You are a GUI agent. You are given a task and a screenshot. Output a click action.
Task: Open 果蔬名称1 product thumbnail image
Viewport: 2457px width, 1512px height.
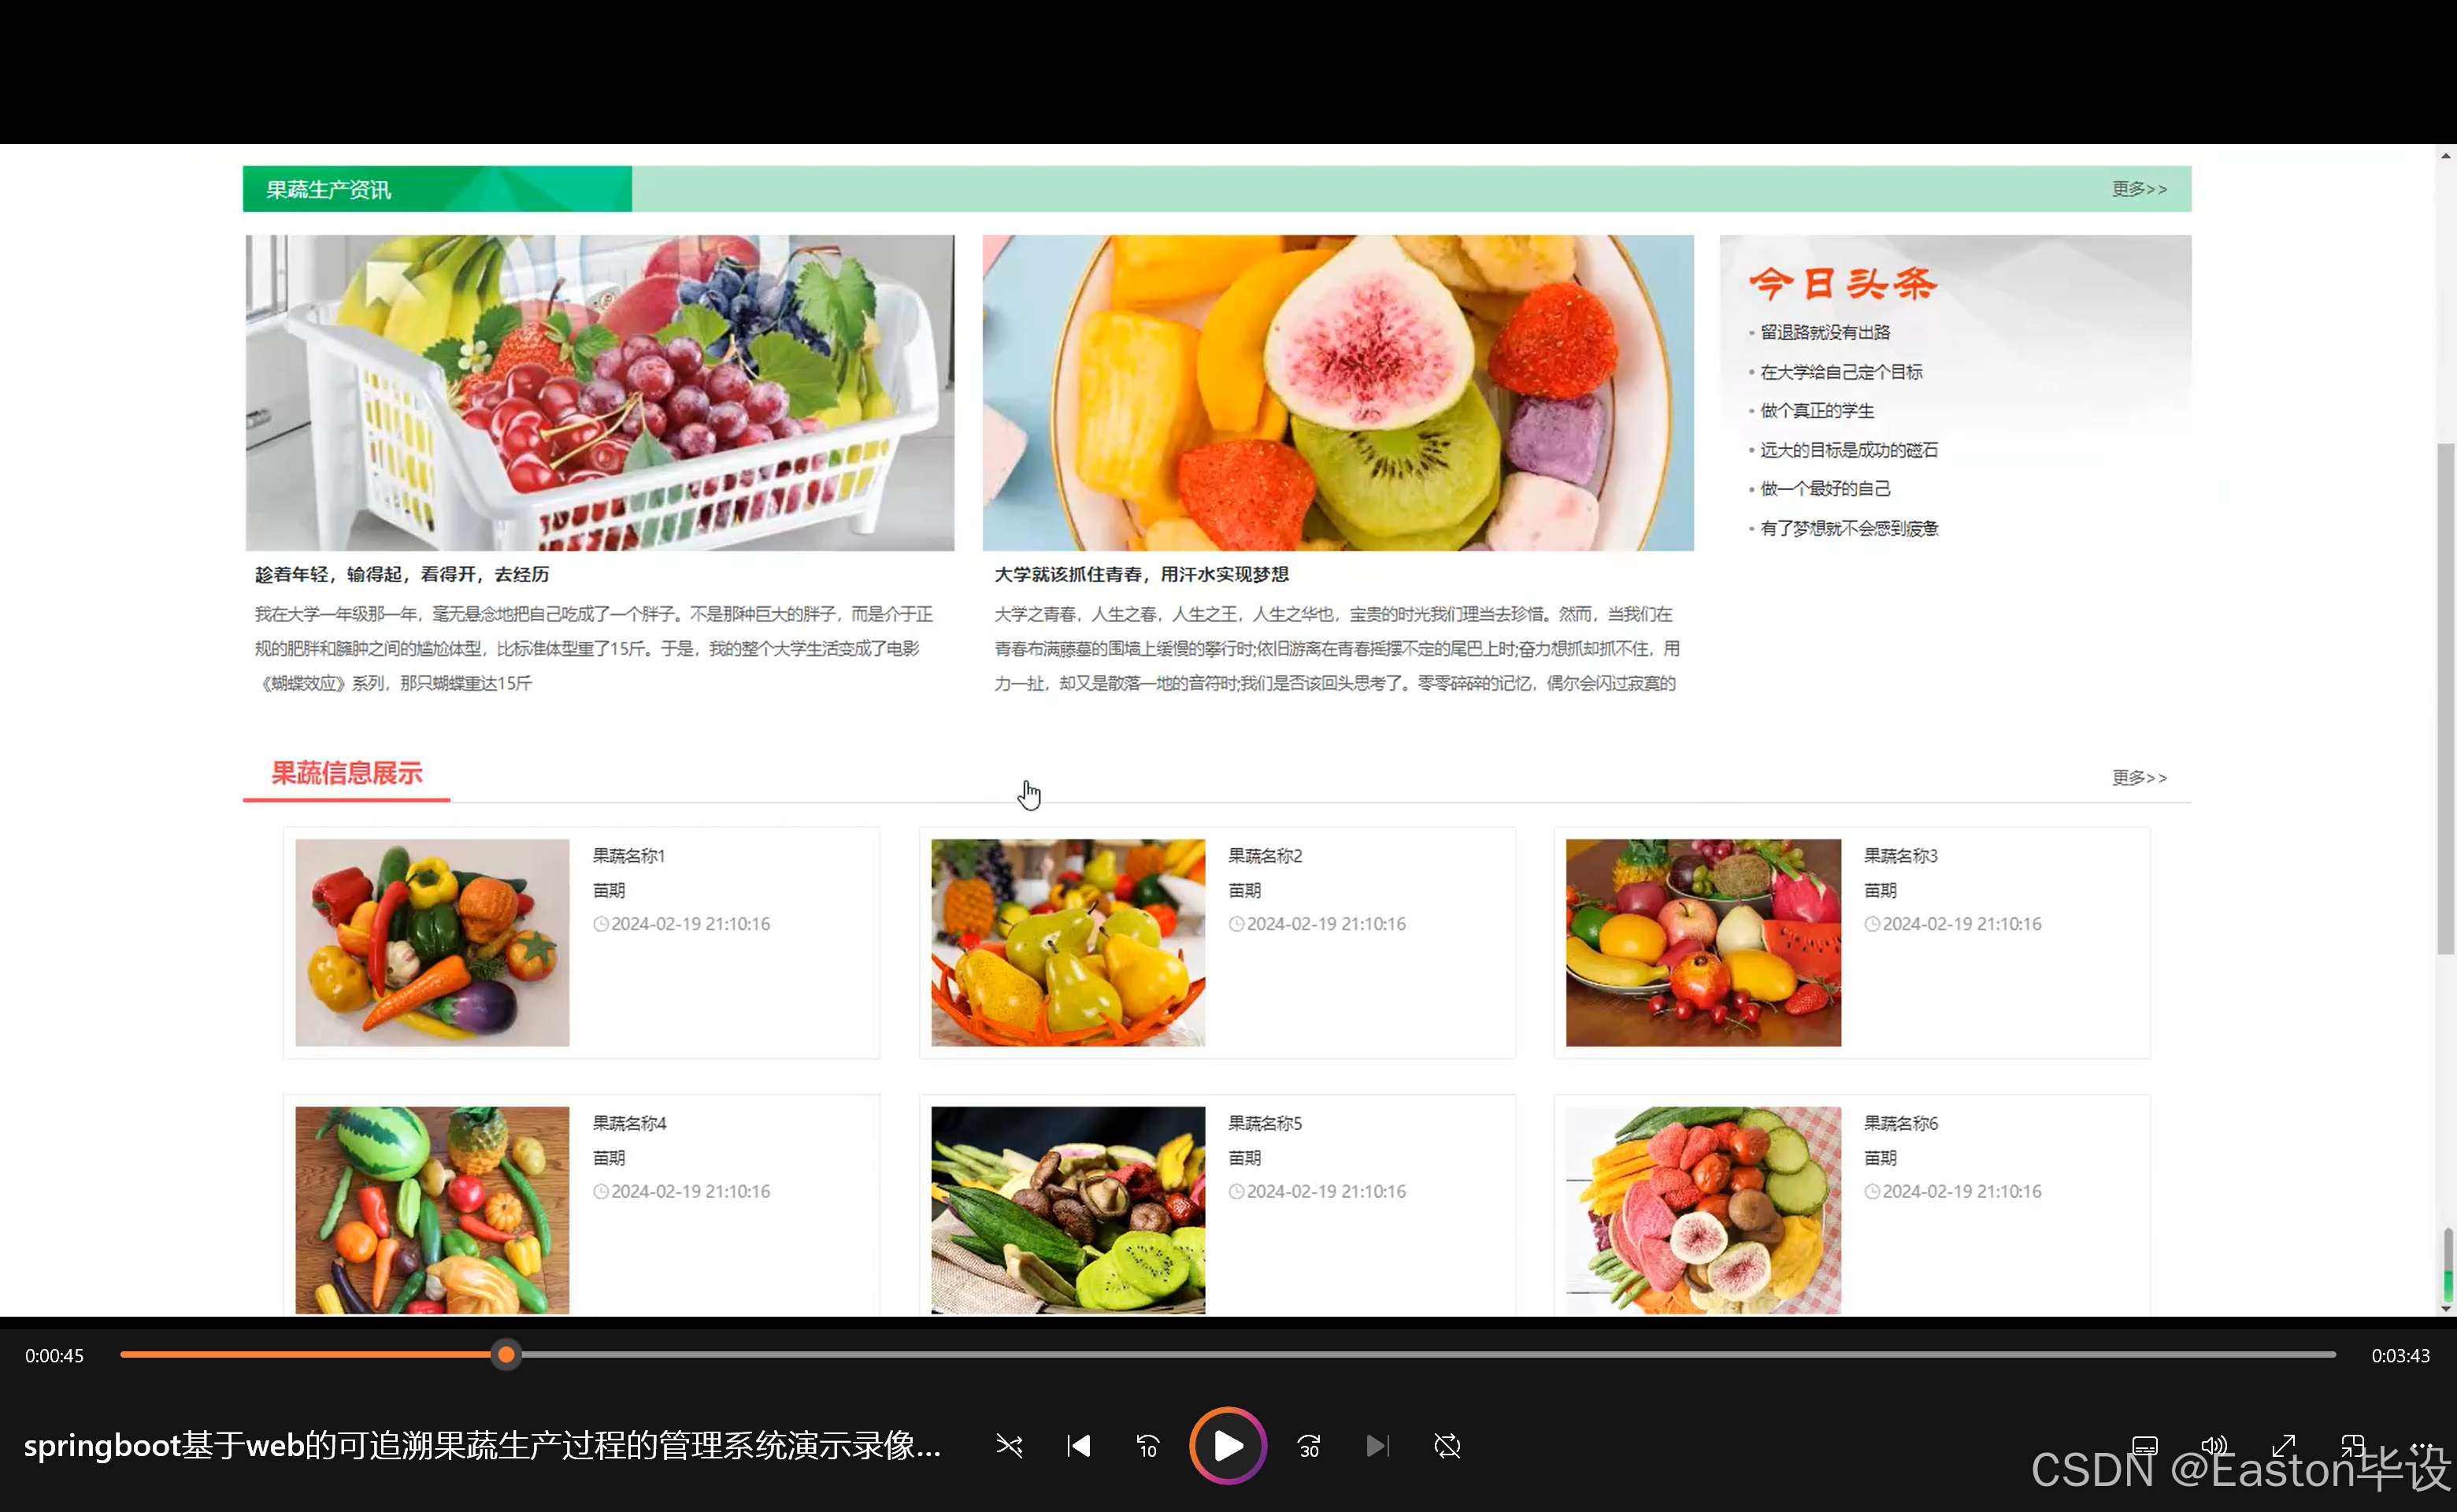click(x=431, y=942)
